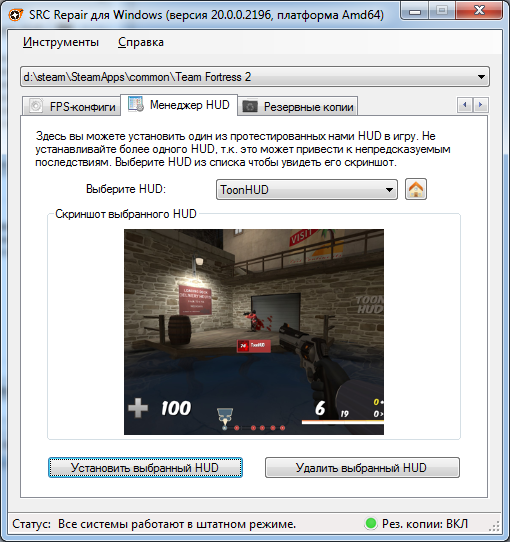
Task: Click the Менеджер HUD tab icon
Action: [136, 104]
